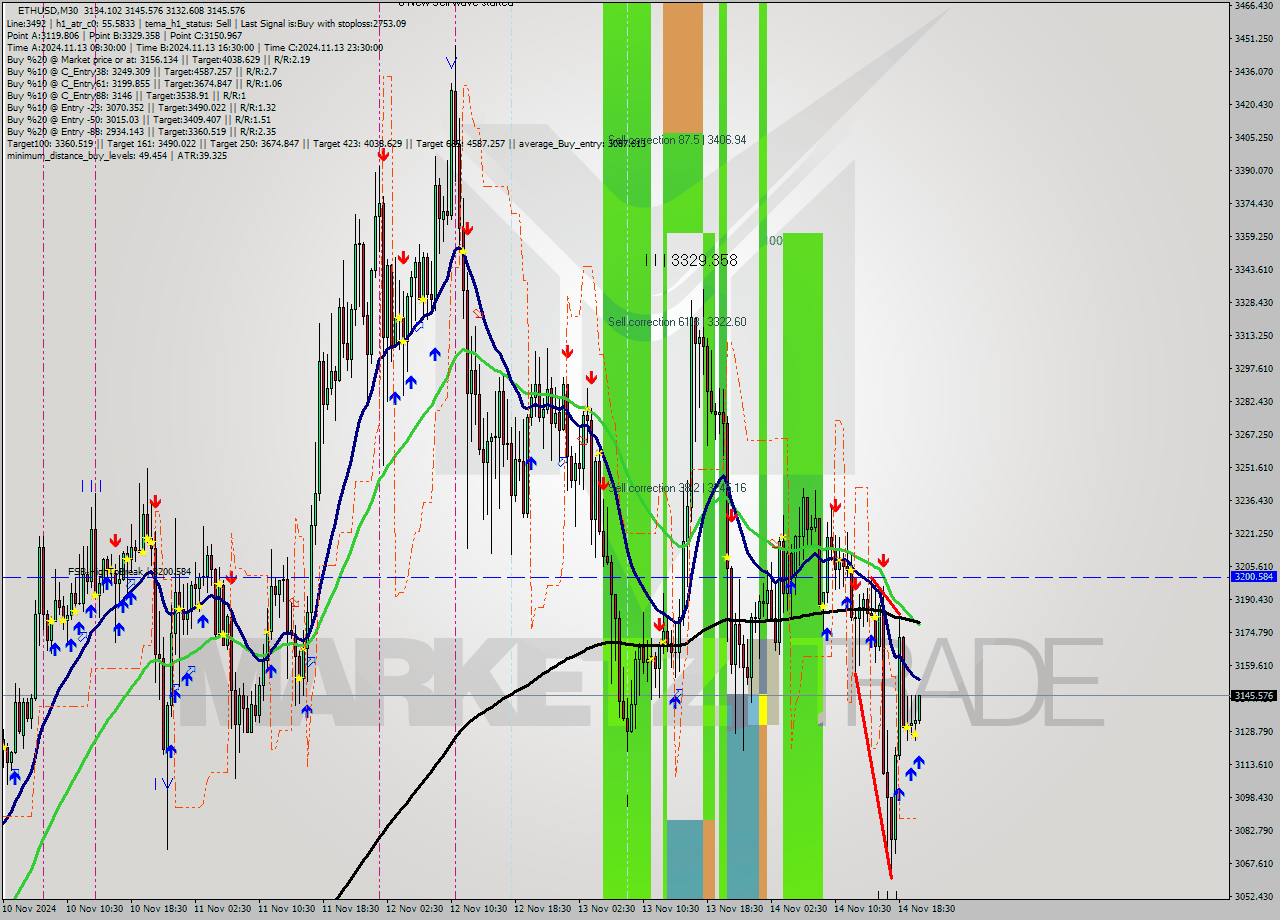Click the ETHUSD,M30 symbol title
The width and height of the screenshot is (1280, 920).
50,10
